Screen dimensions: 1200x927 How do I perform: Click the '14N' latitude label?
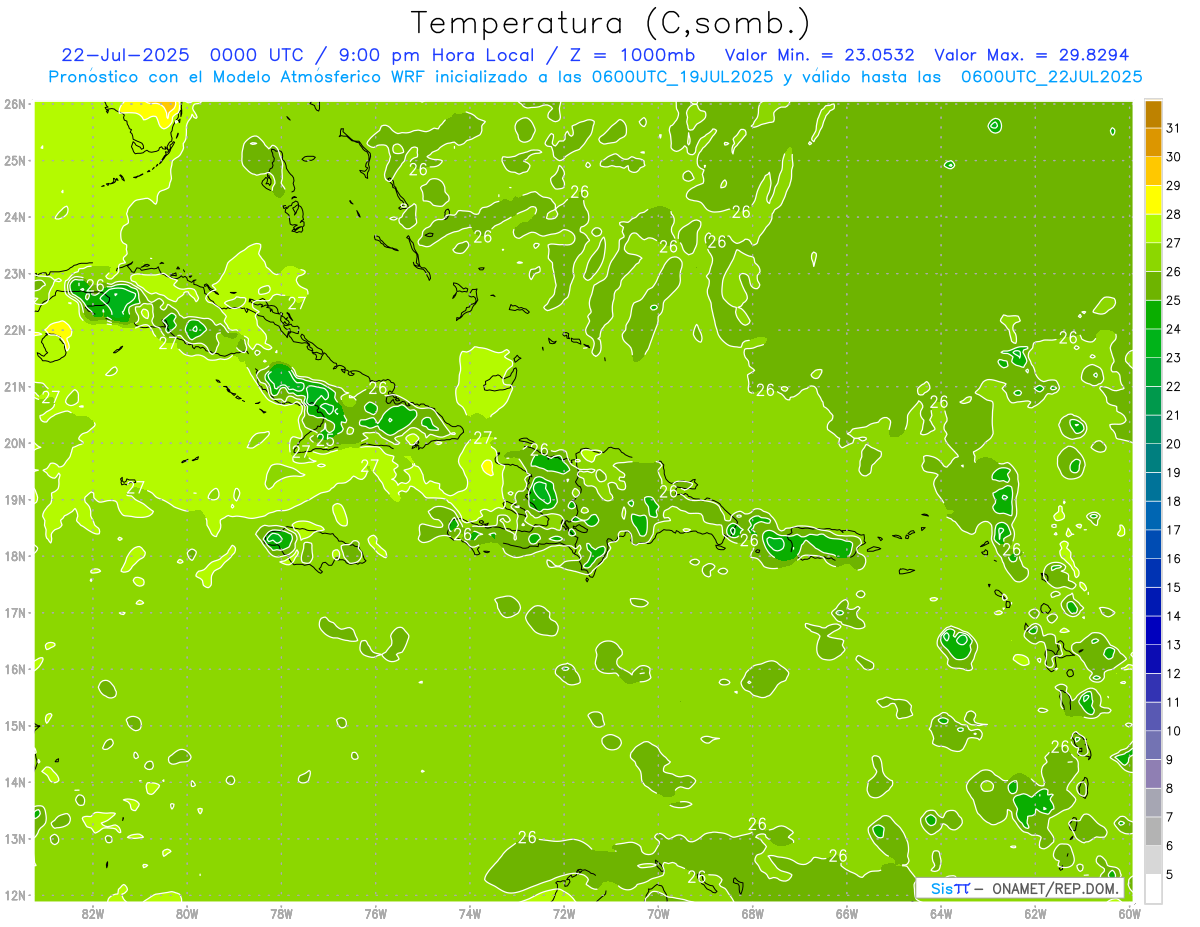pyautogui.click(x=15, y=782)
